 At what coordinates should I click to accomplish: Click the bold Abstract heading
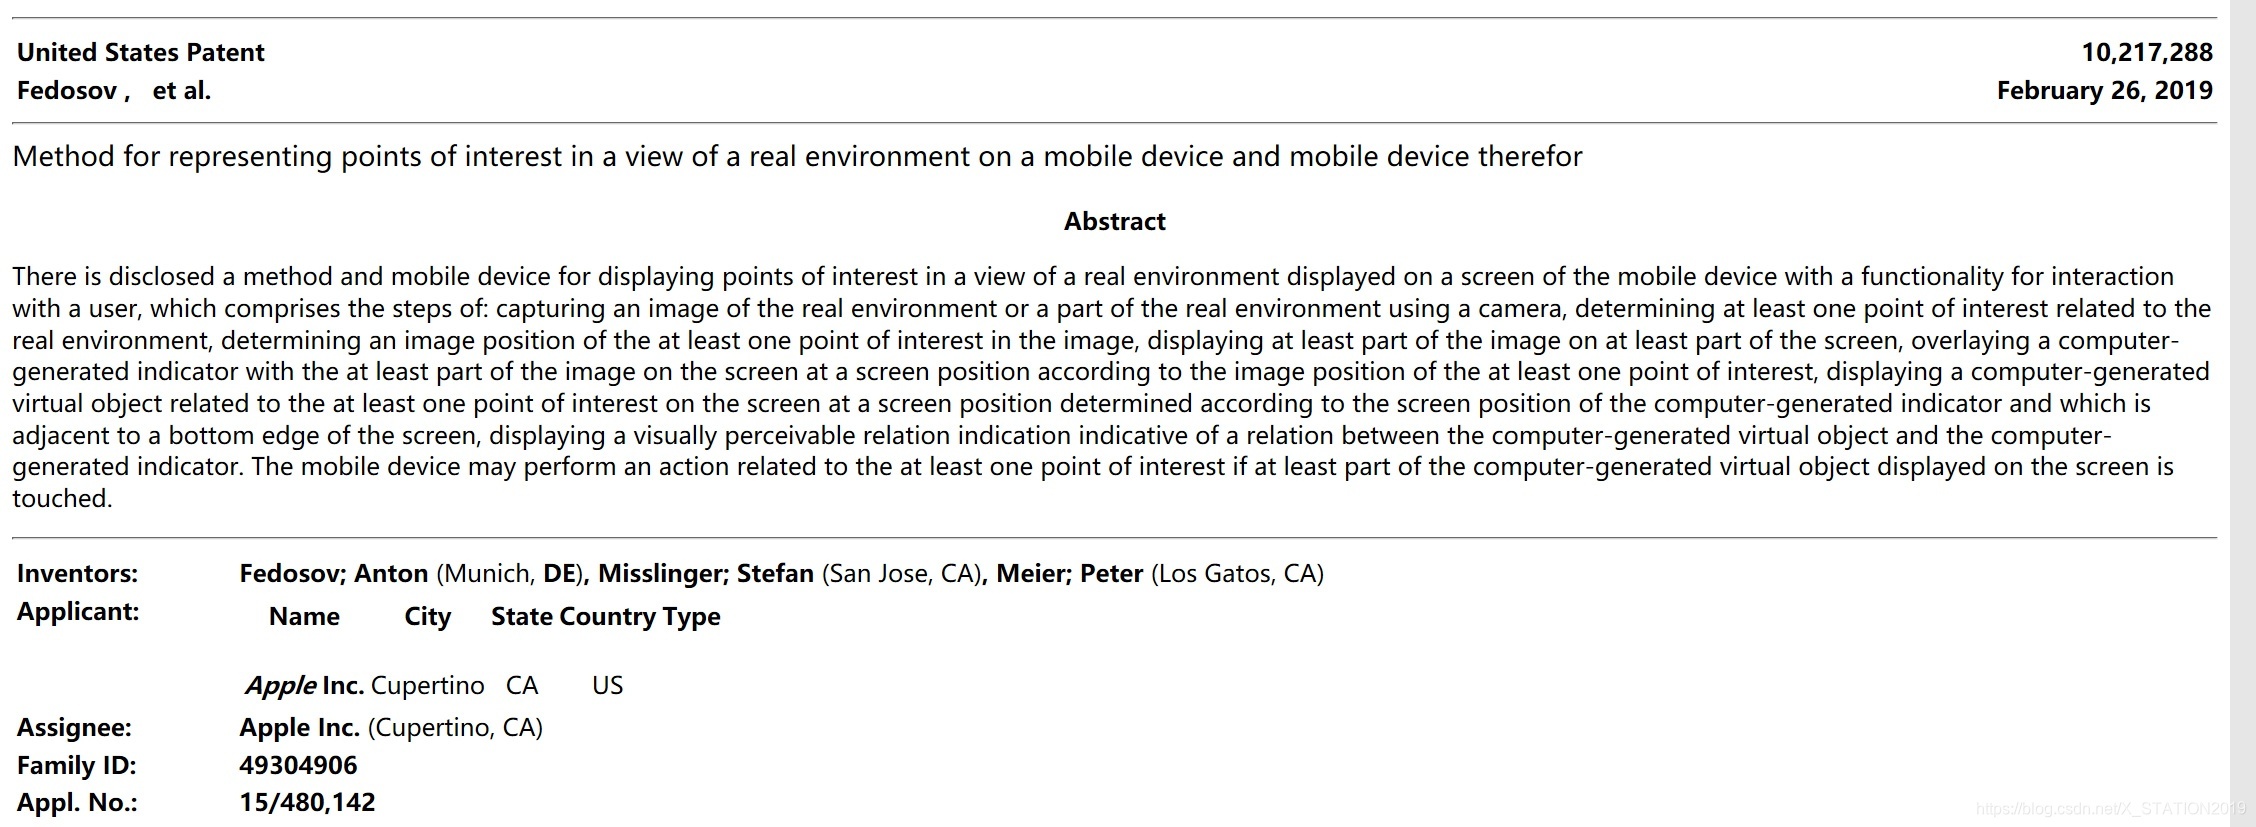pyautogui.click(x=1114, y=221)
